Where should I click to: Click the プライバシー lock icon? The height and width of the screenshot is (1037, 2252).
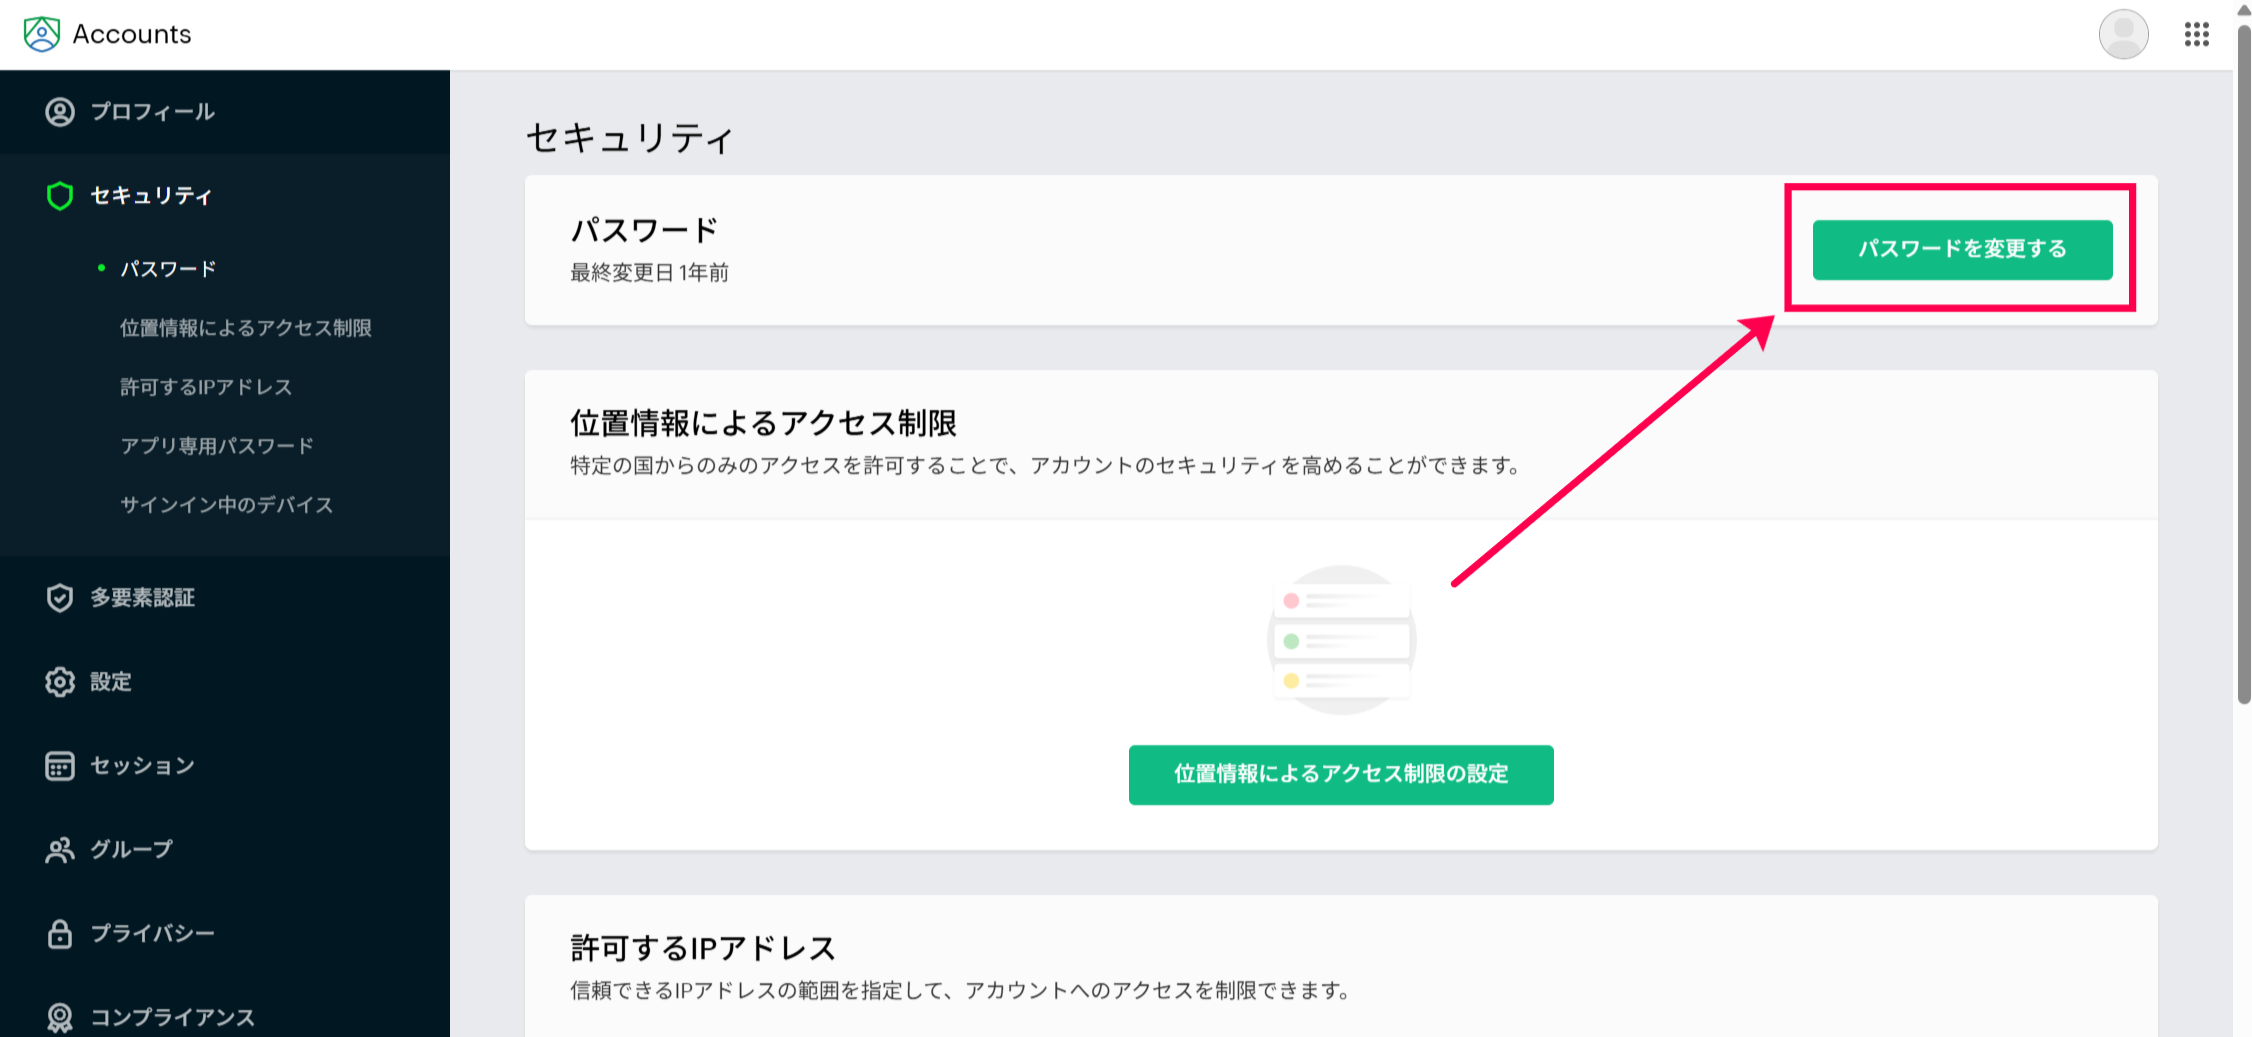pos(60,934)
